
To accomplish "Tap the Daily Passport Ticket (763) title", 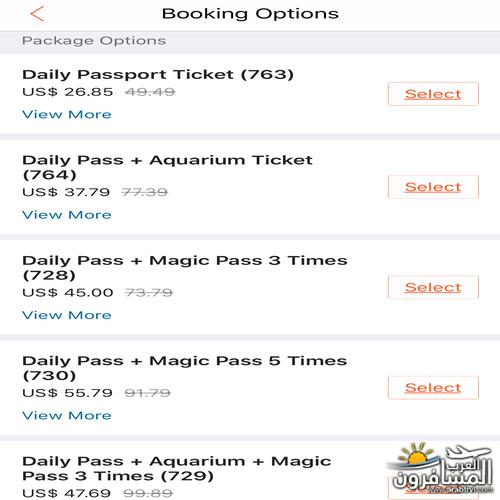I will (x=158, y=74).
